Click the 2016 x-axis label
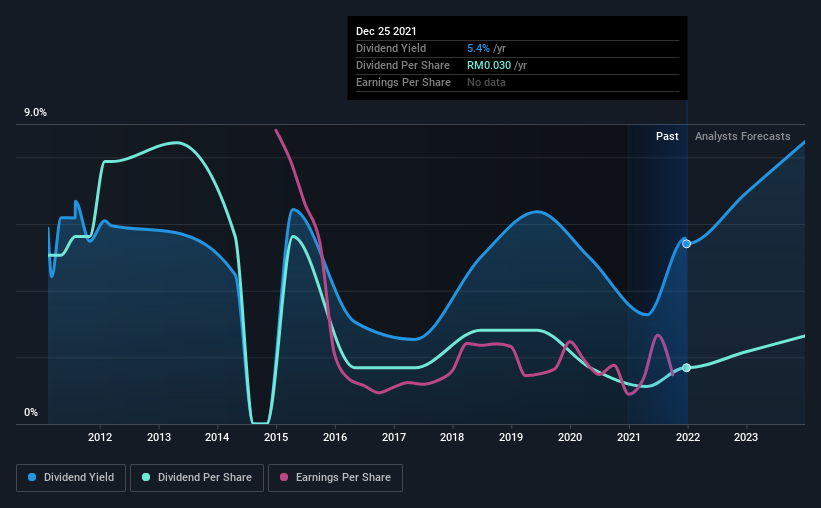 [335, 437]
